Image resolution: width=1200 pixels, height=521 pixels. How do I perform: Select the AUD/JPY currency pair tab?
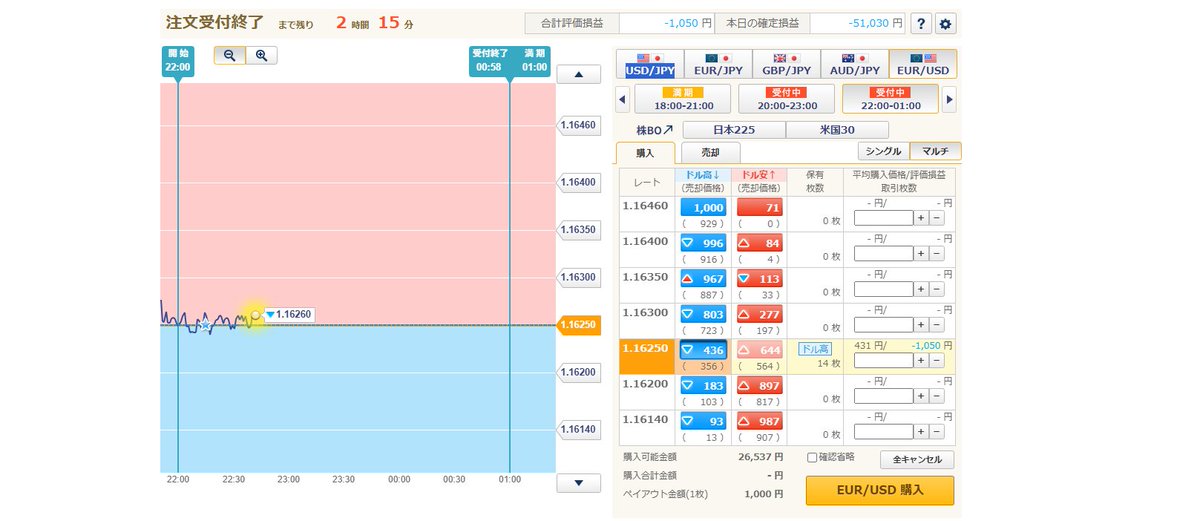(x=855, y=64)
